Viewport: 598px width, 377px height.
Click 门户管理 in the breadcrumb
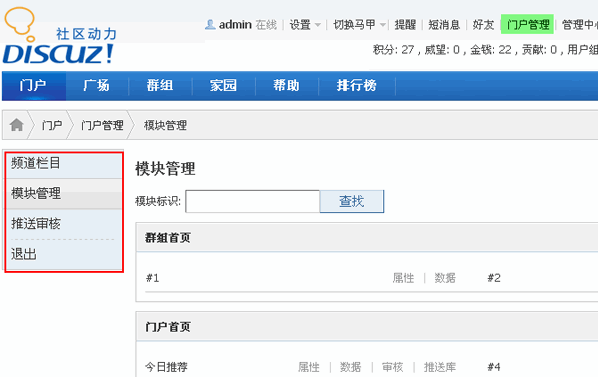pyautogui.click(x=102, y=125)
